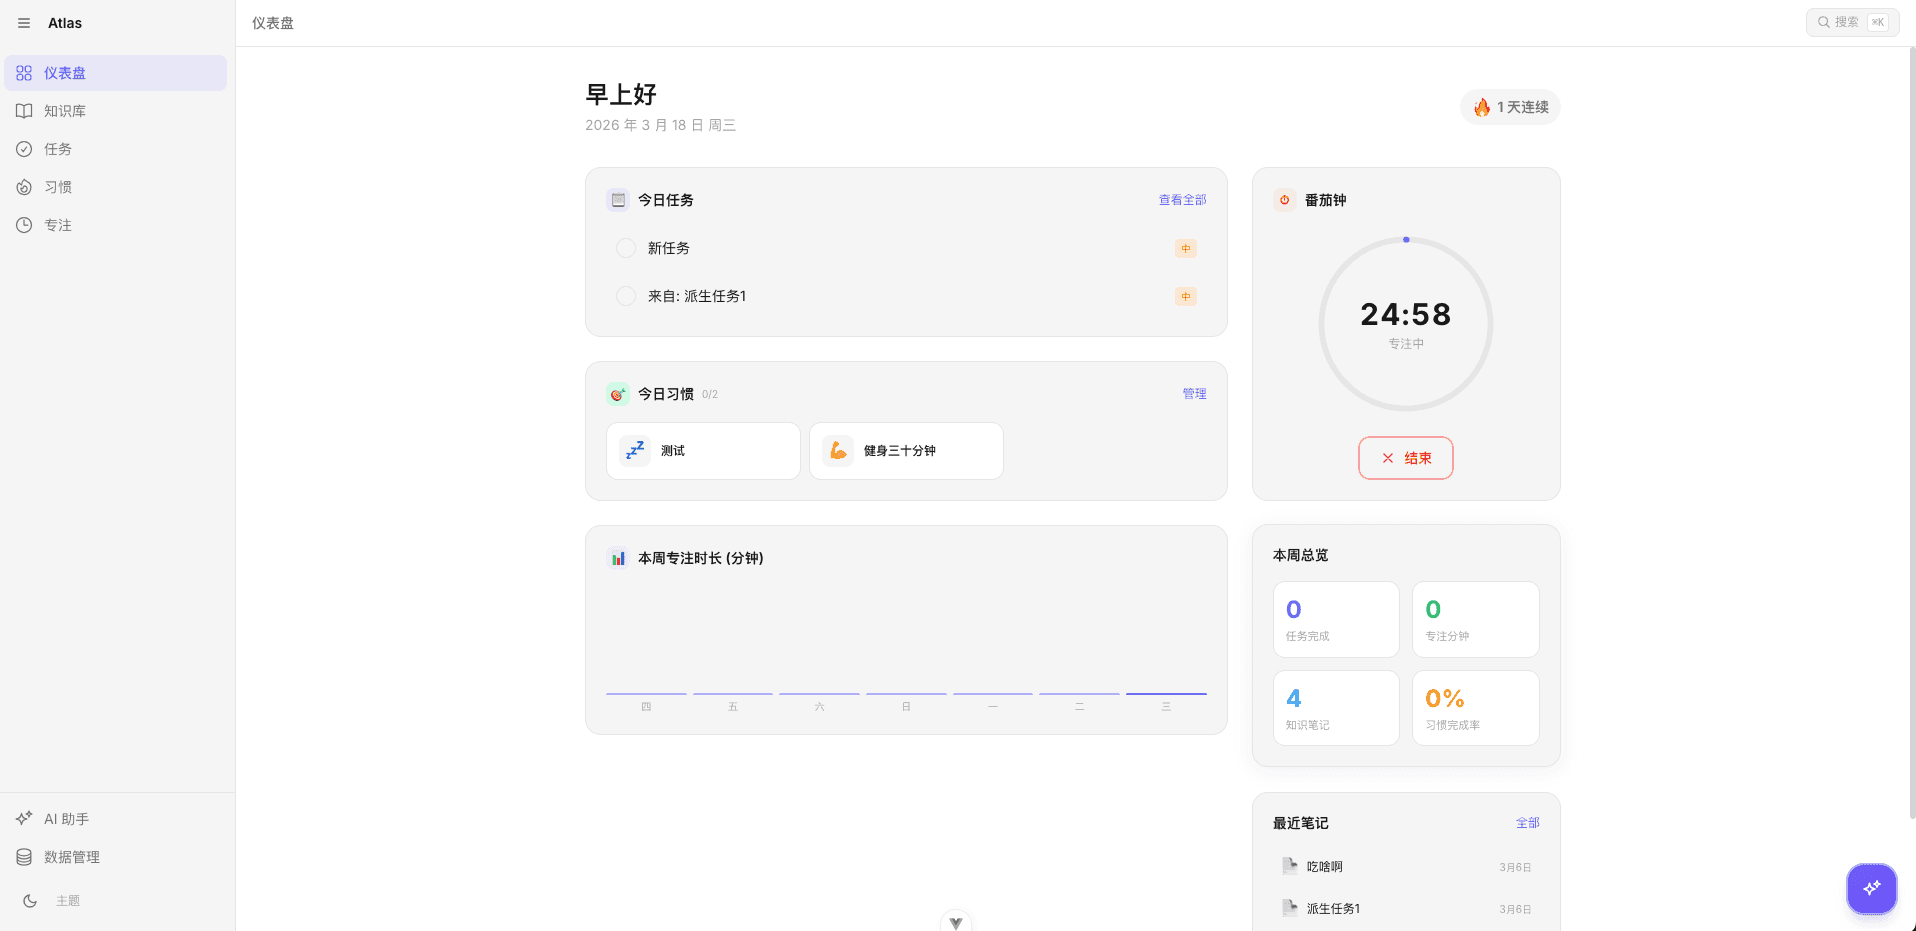Select the 四 bar in focus chart

click(646, 693)
